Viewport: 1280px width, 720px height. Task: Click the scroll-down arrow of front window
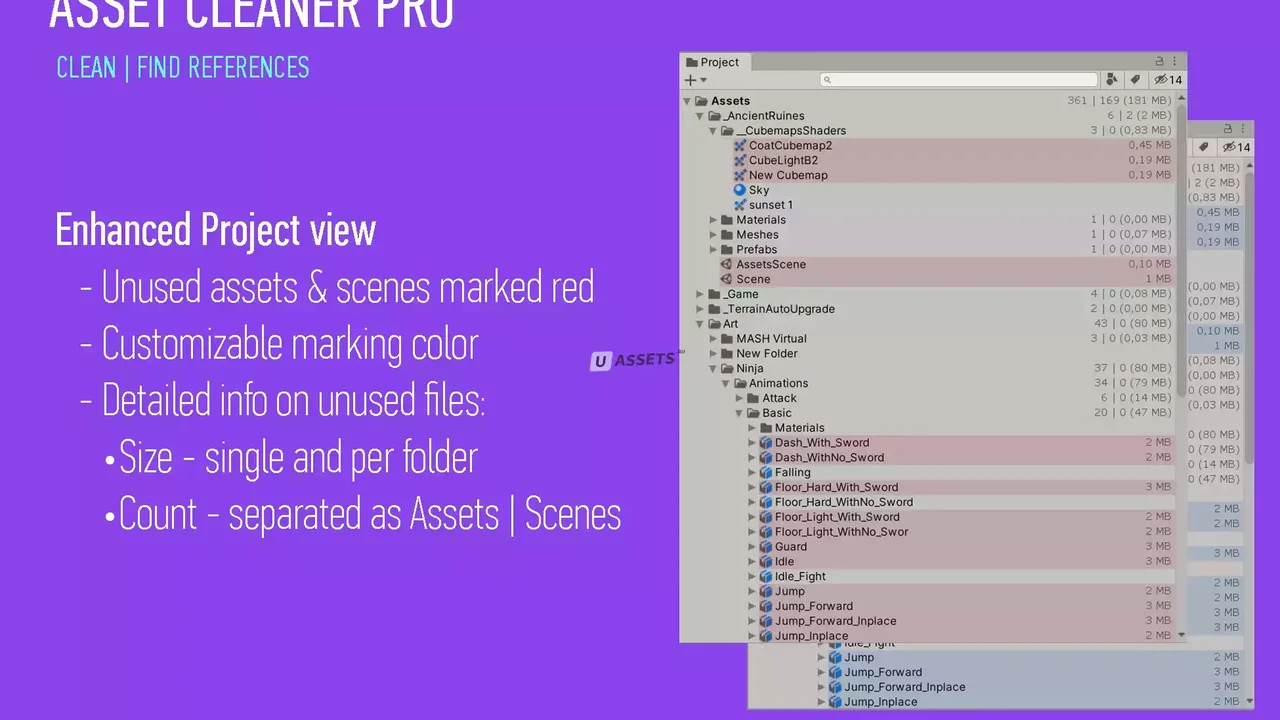(x=1182, y=635)
